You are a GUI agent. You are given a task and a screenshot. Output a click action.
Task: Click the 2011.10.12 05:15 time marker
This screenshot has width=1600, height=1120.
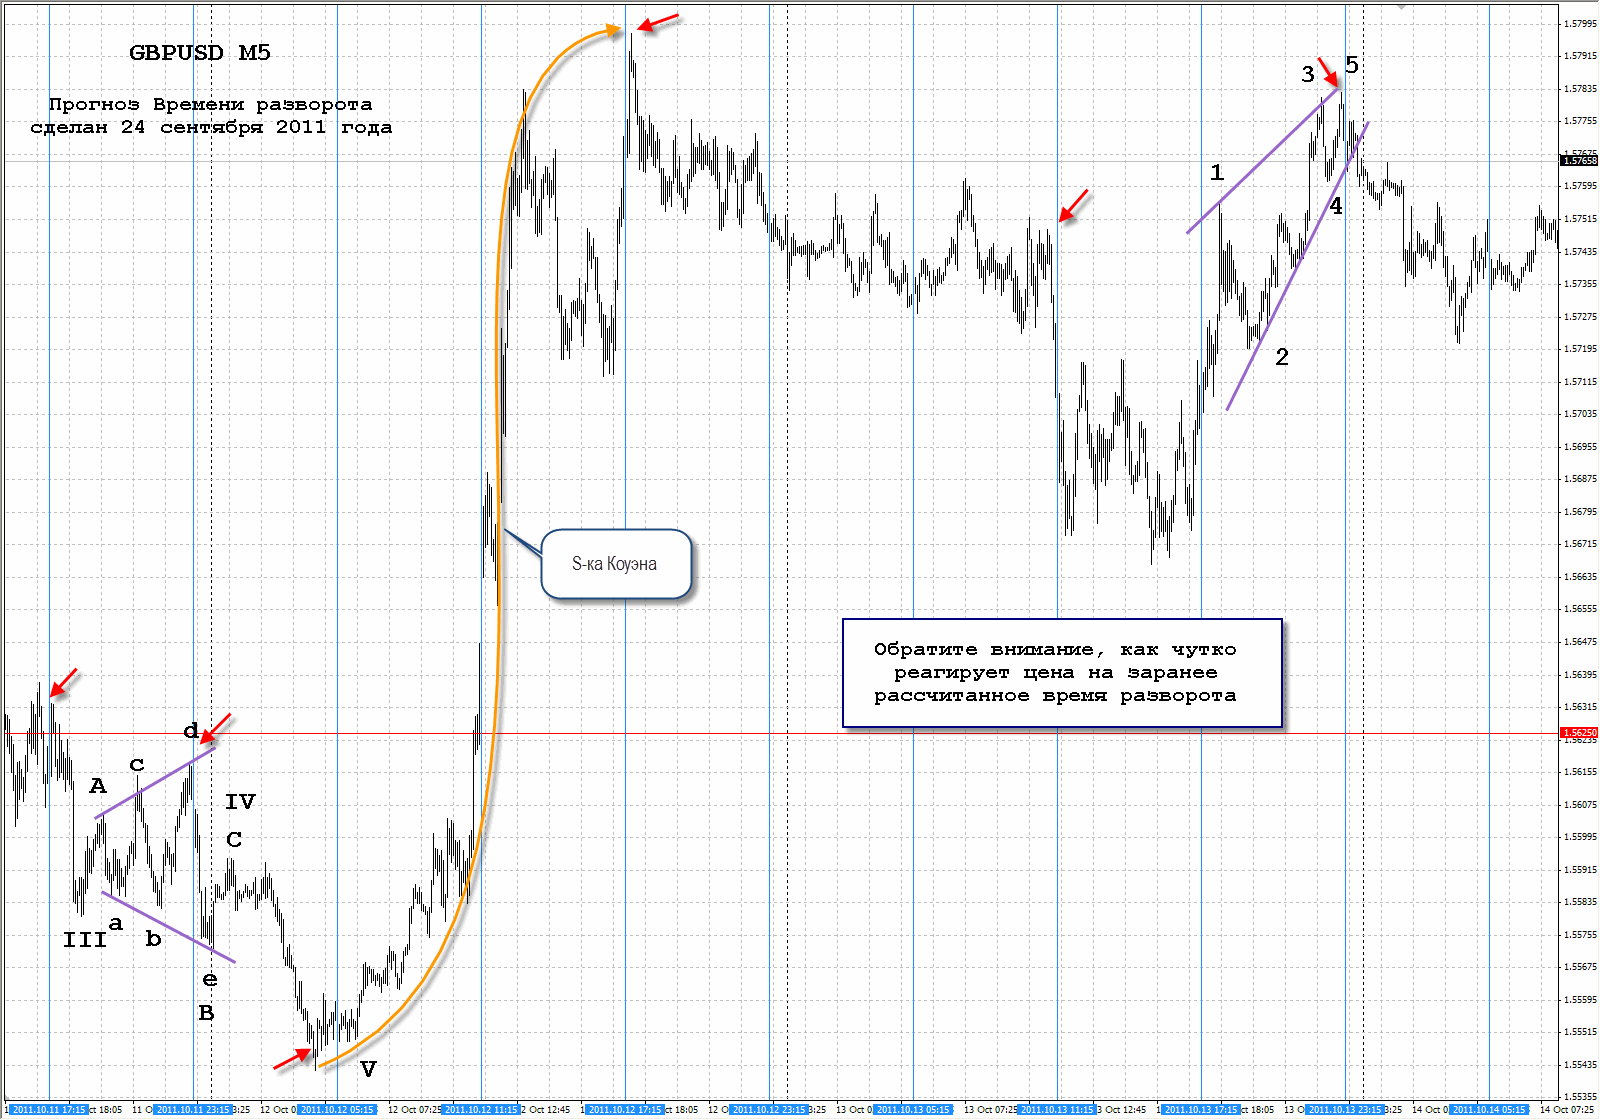click(337, 1110)
